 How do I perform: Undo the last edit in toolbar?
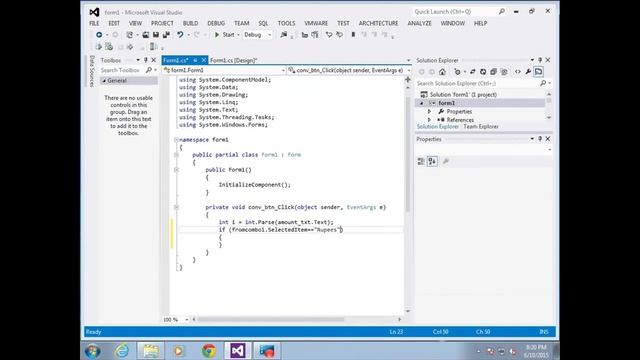coord(180,35)
